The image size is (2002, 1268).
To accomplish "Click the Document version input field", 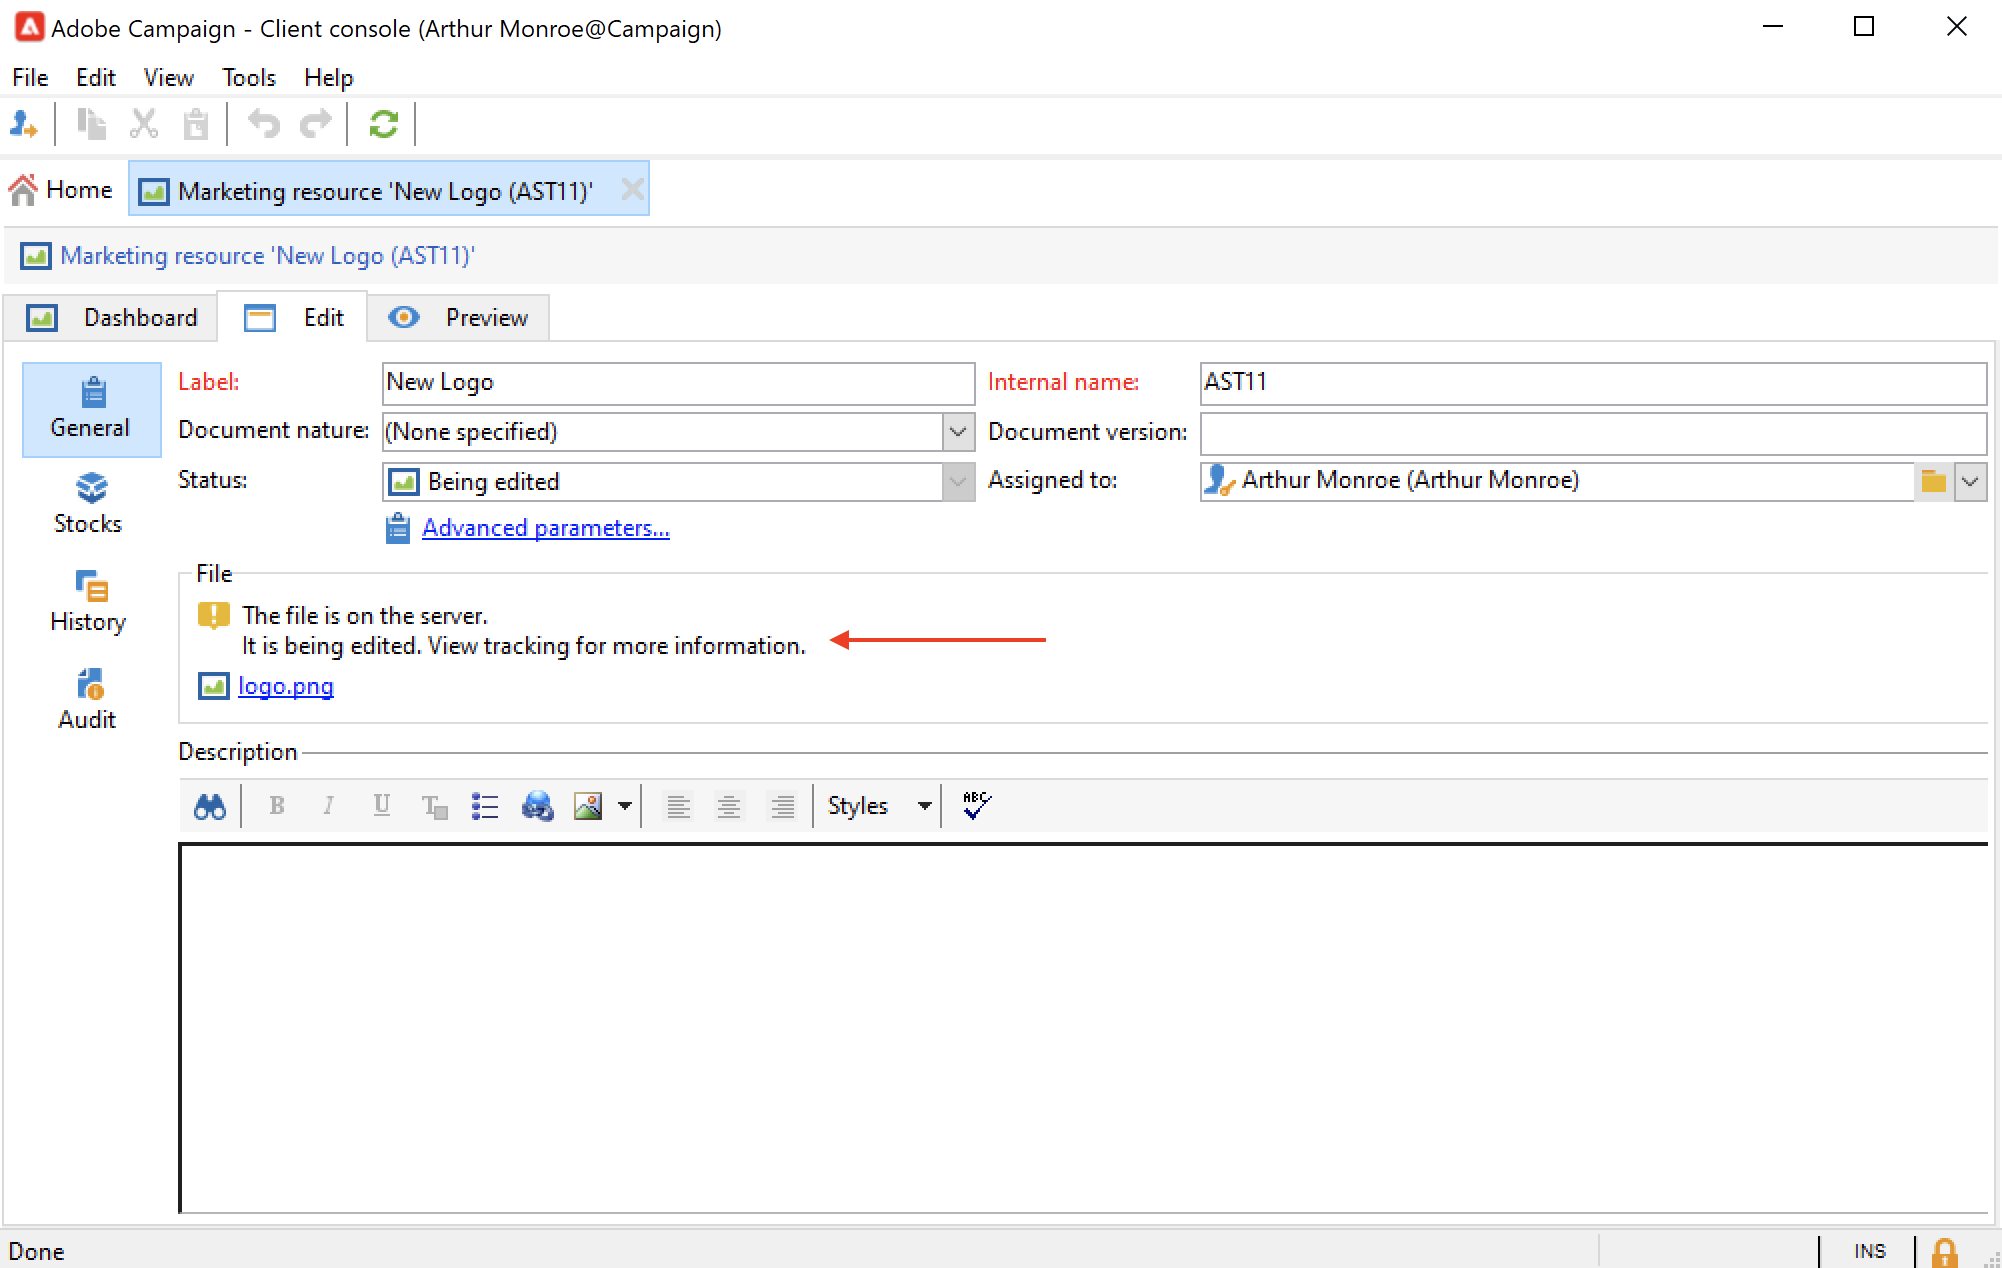I will [x=1592, y=432].
